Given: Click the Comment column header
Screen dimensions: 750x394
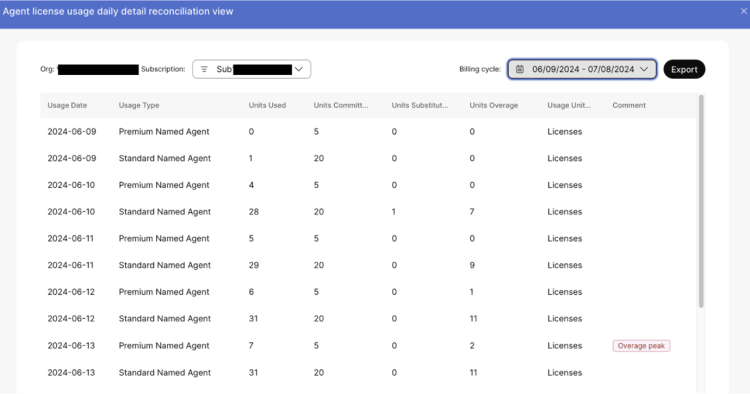Looking at the screenshot, I should click(629, 105).
